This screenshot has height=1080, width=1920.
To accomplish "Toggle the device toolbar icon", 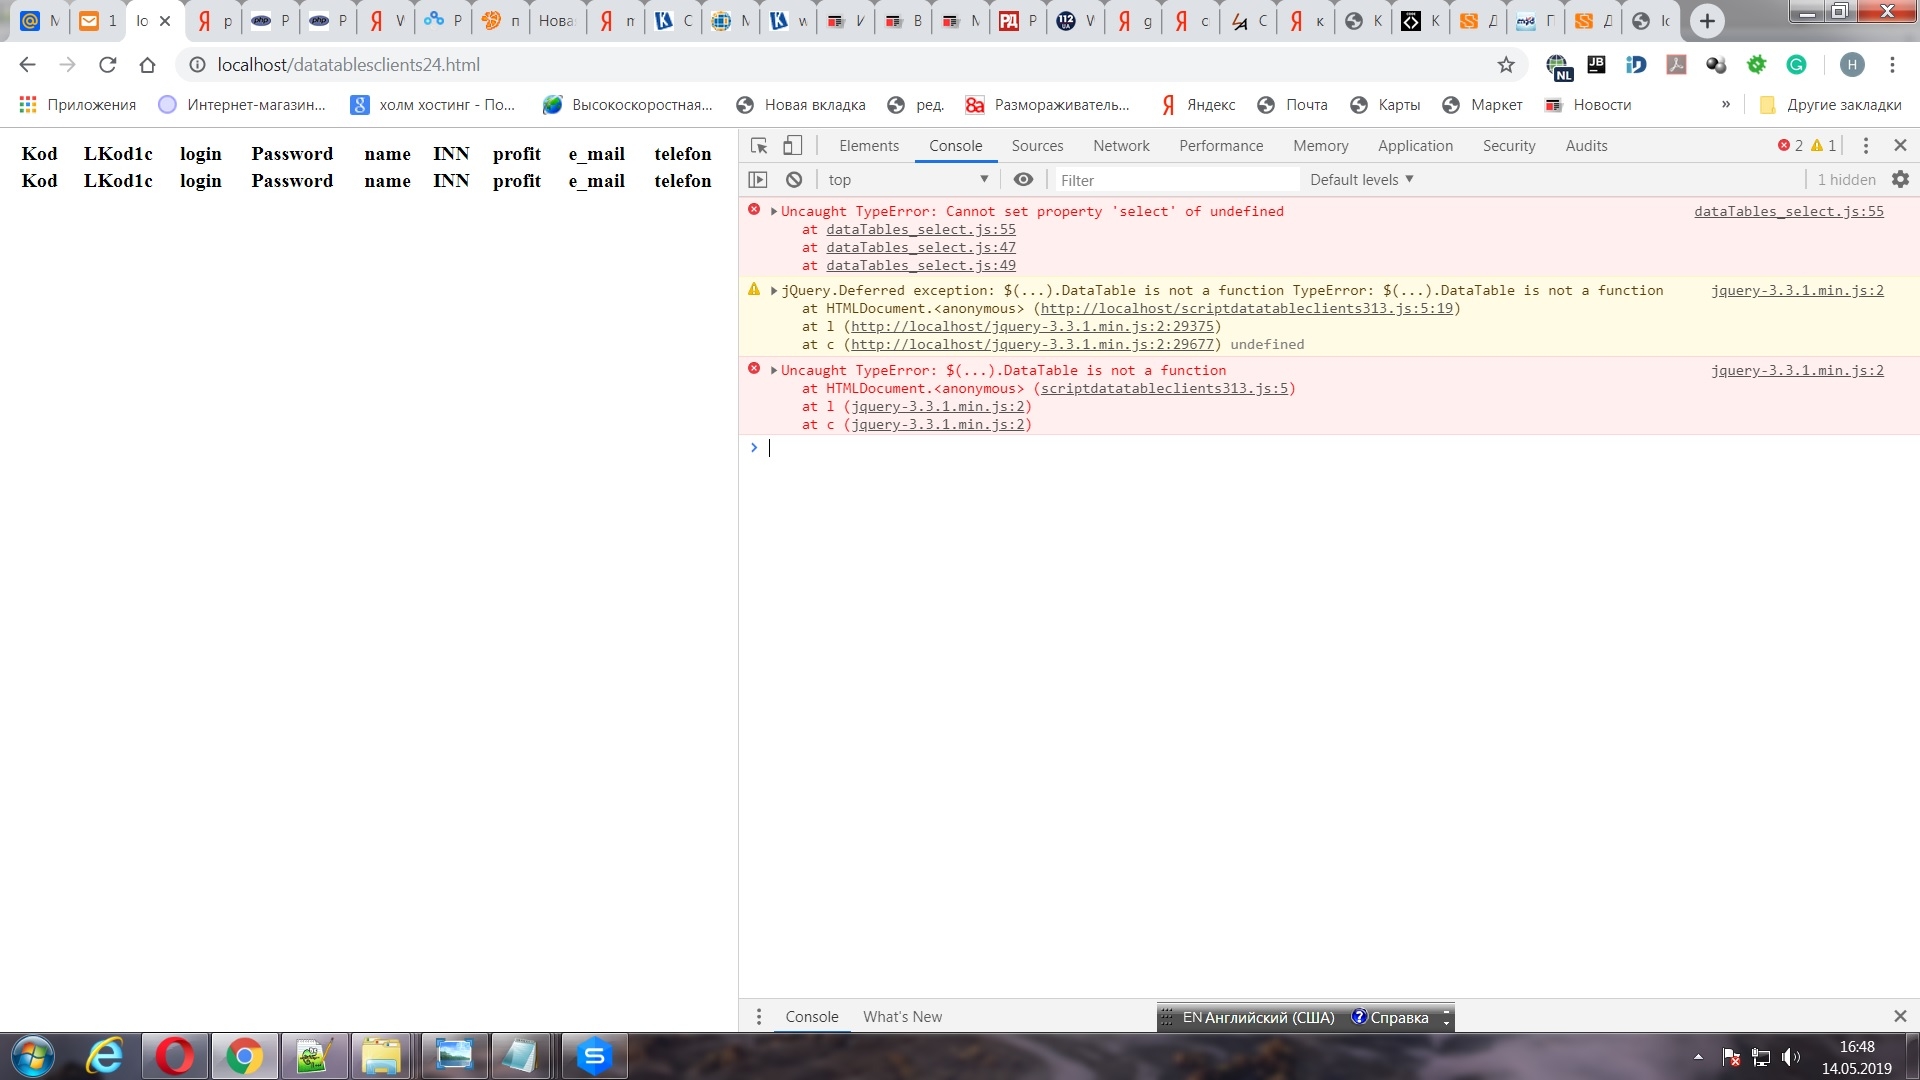I will [x=792, y=146].
